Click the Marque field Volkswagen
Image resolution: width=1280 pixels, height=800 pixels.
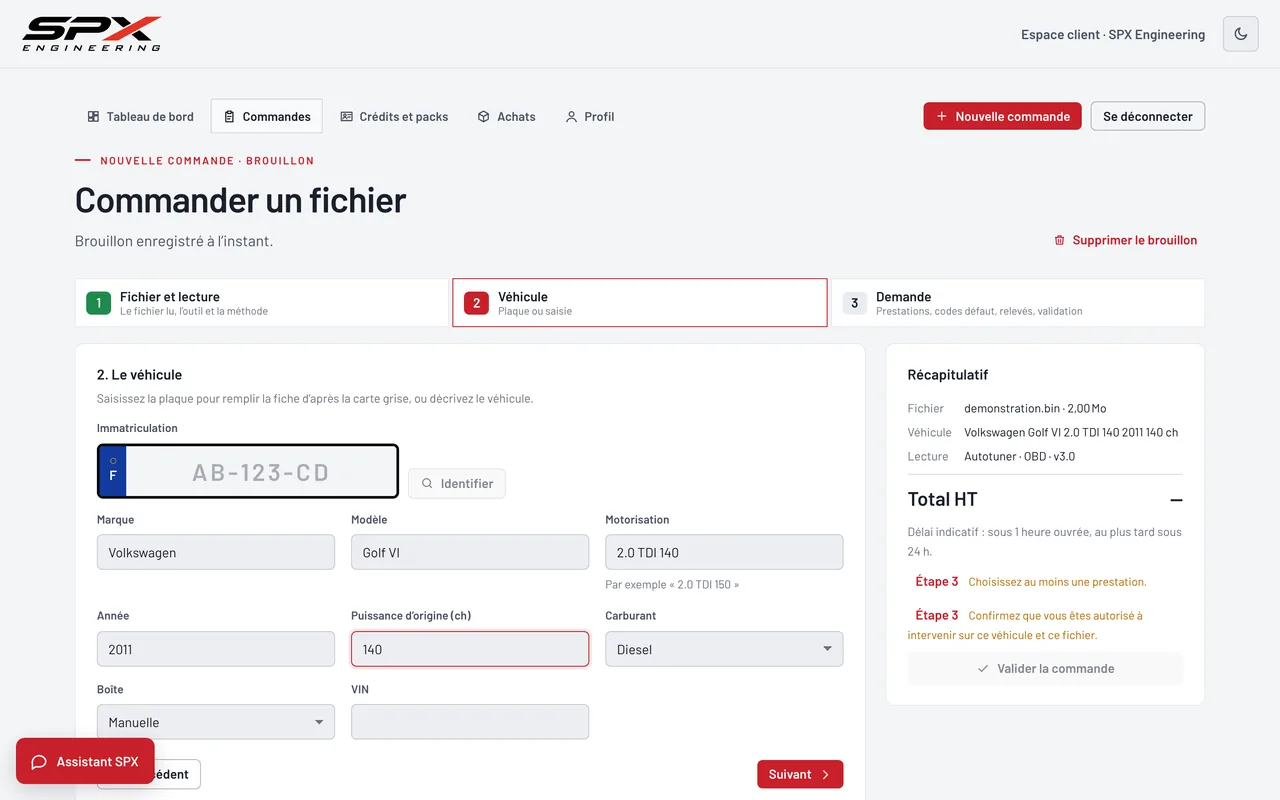click(216, 552)
